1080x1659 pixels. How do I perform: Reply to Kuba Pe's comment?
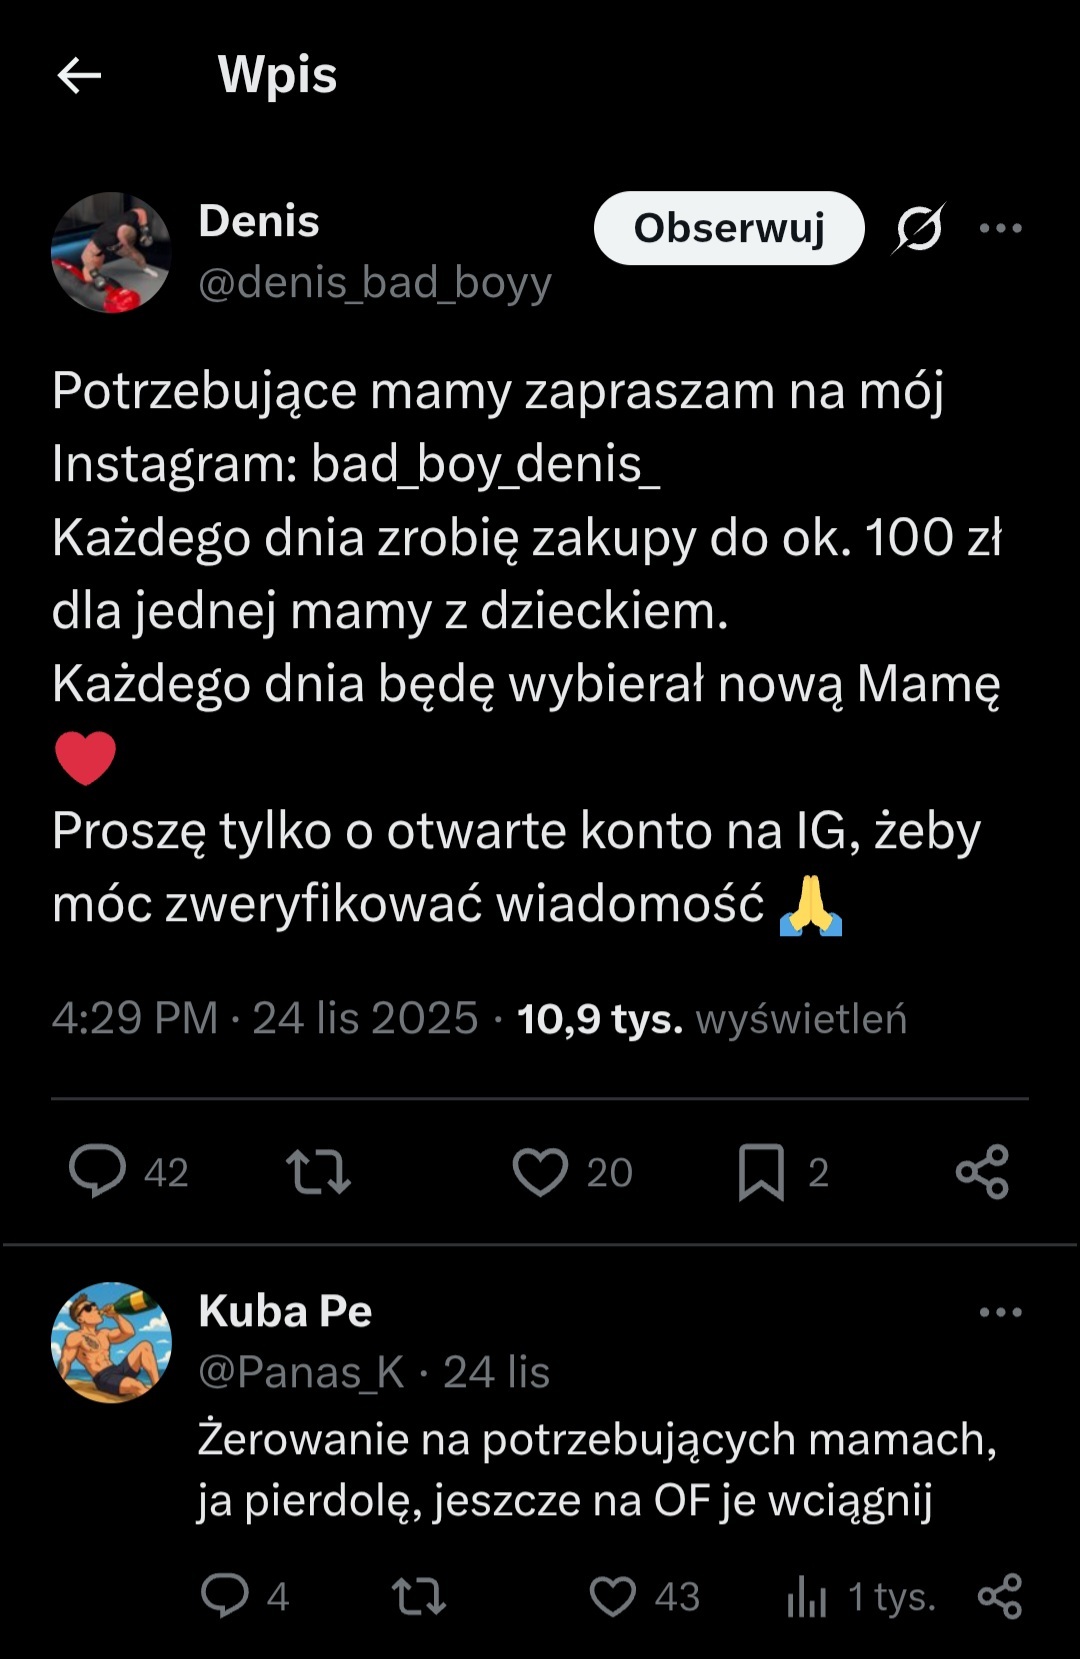click(225, 1595)
